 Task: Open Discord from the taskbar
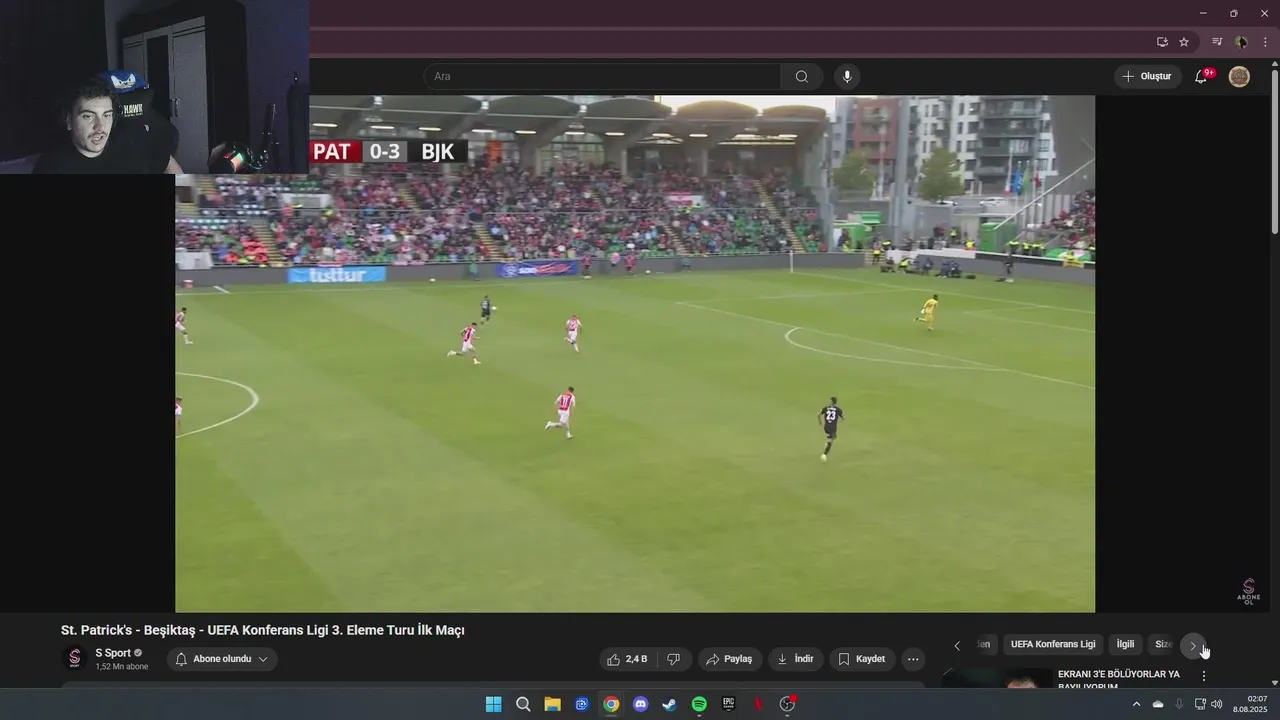[x=640, y=704]
